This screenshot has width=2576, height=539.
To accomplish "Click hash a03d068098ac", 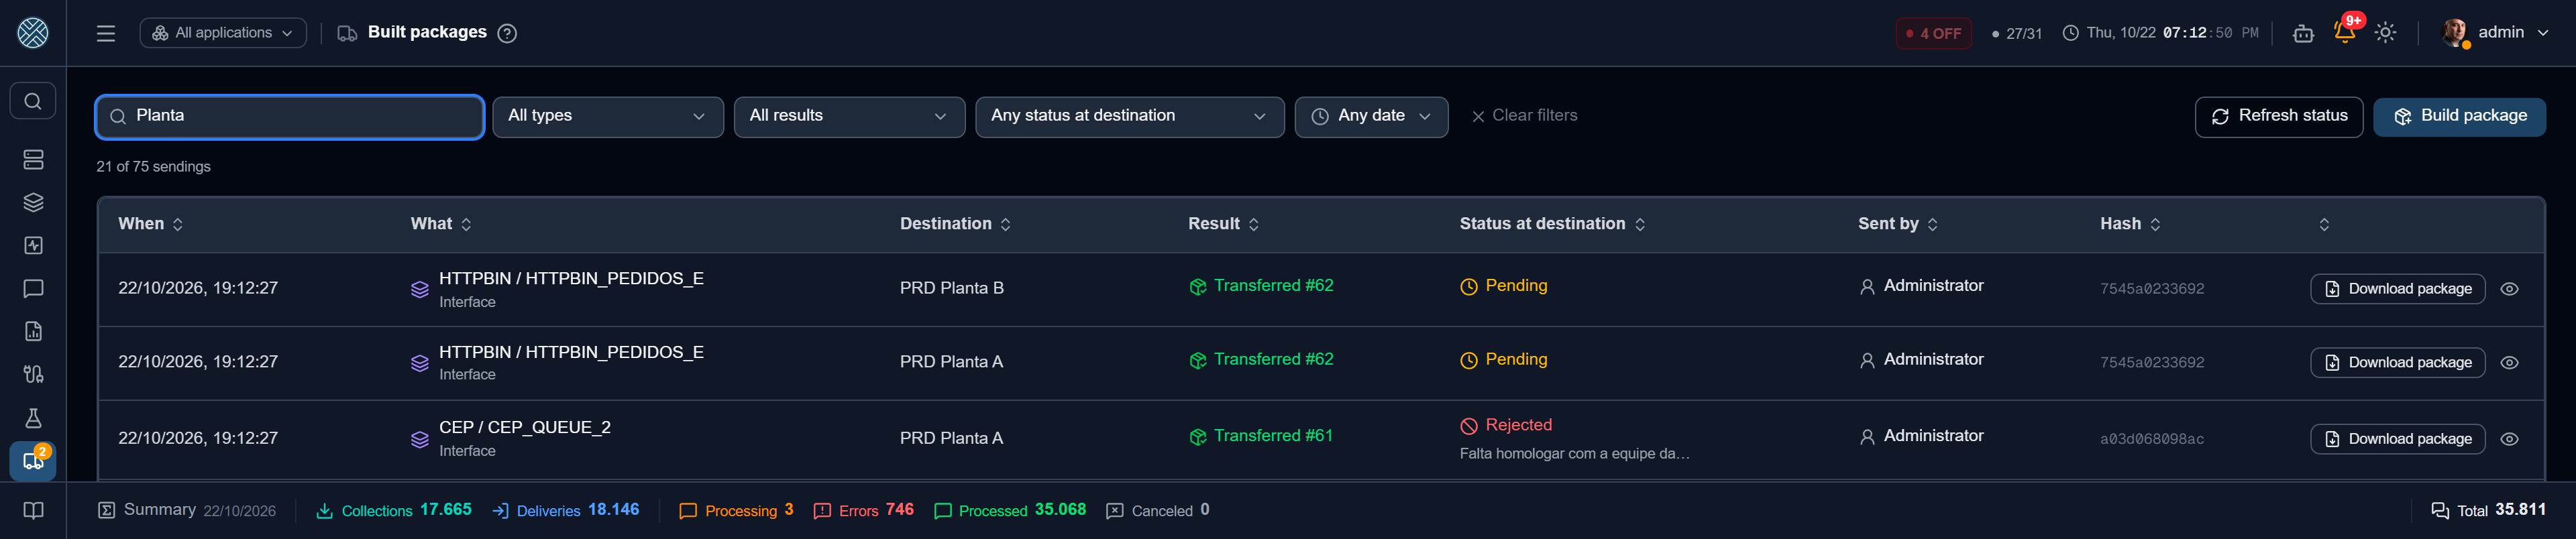I will [2151, 439].
